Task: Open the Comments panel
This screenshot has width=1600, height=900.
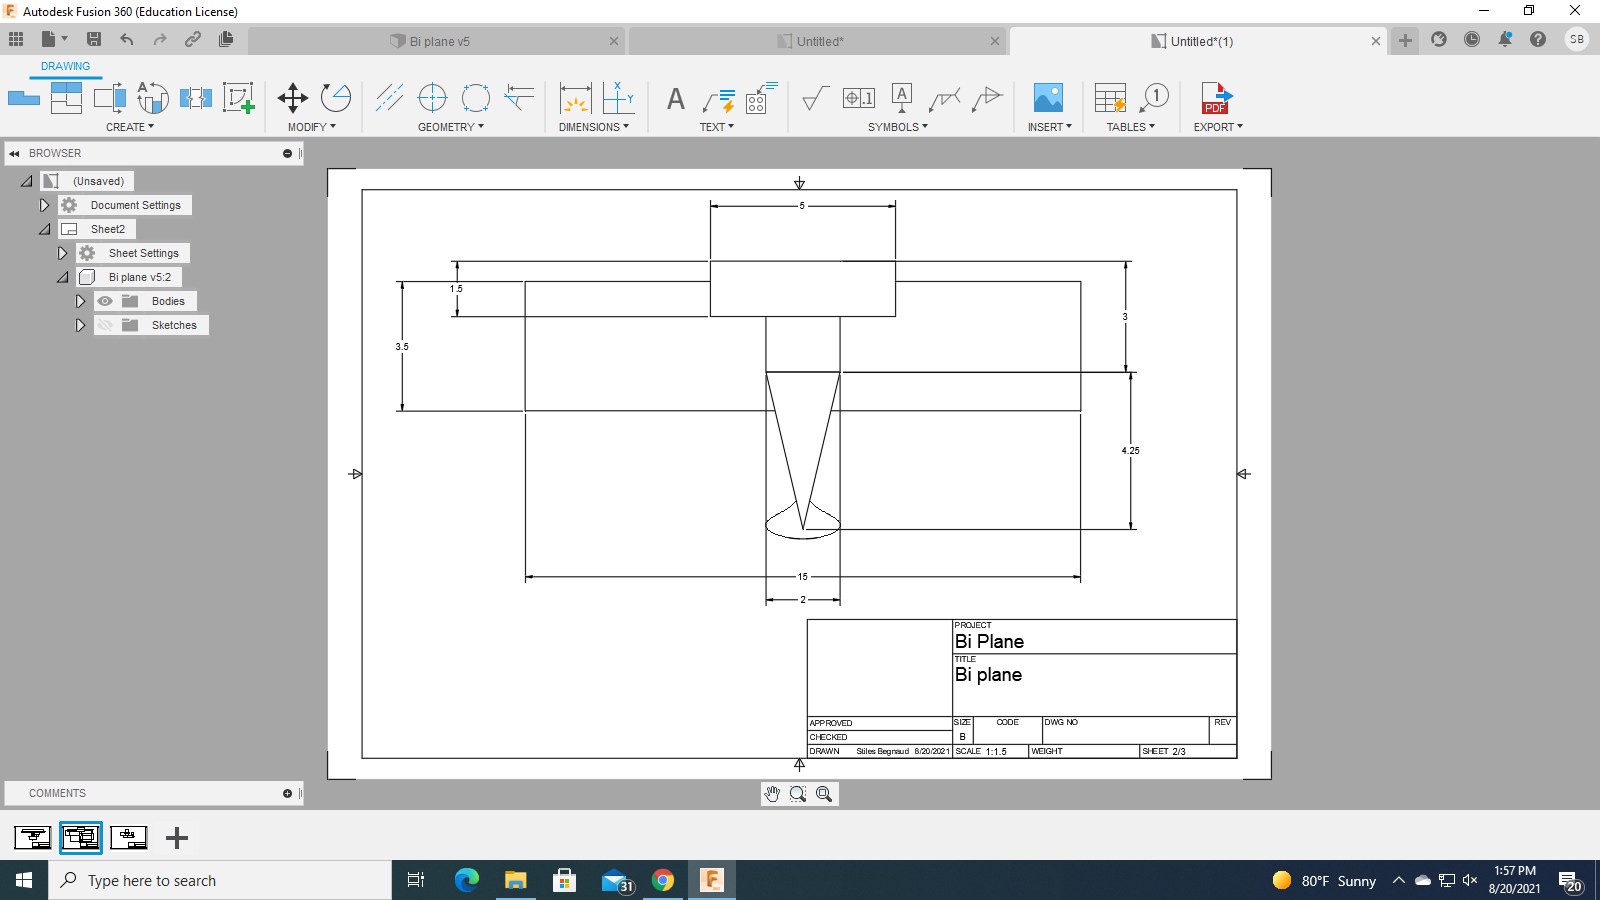Action: click(x=59, y=793)
